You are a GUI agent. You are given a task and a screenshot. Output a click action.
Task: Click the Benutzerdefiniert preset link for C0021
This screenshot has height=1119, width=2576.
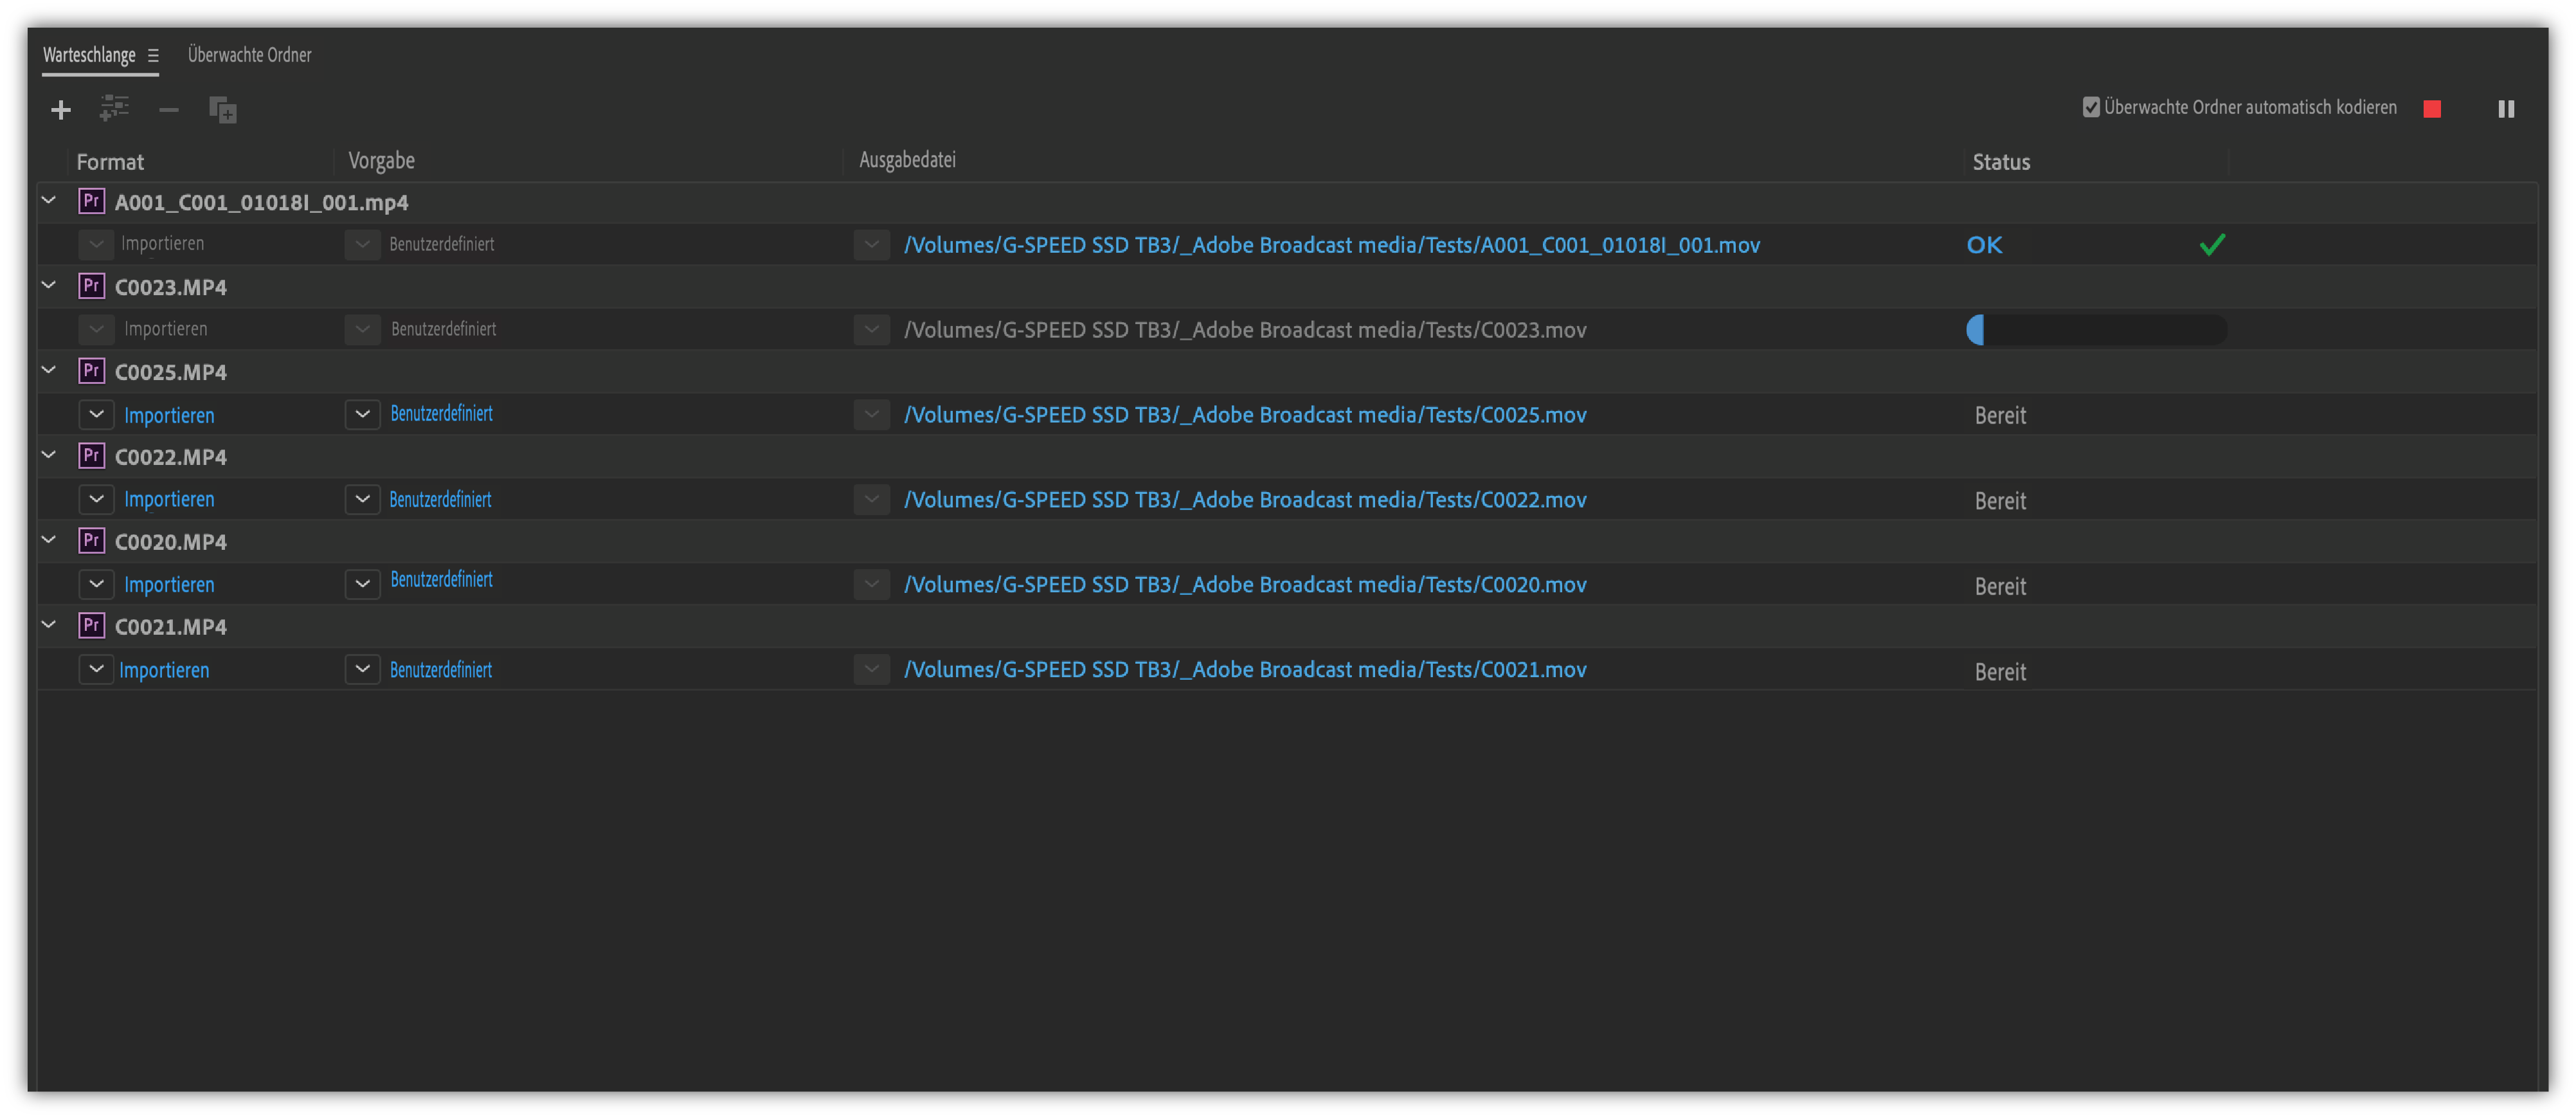point(440,670)
